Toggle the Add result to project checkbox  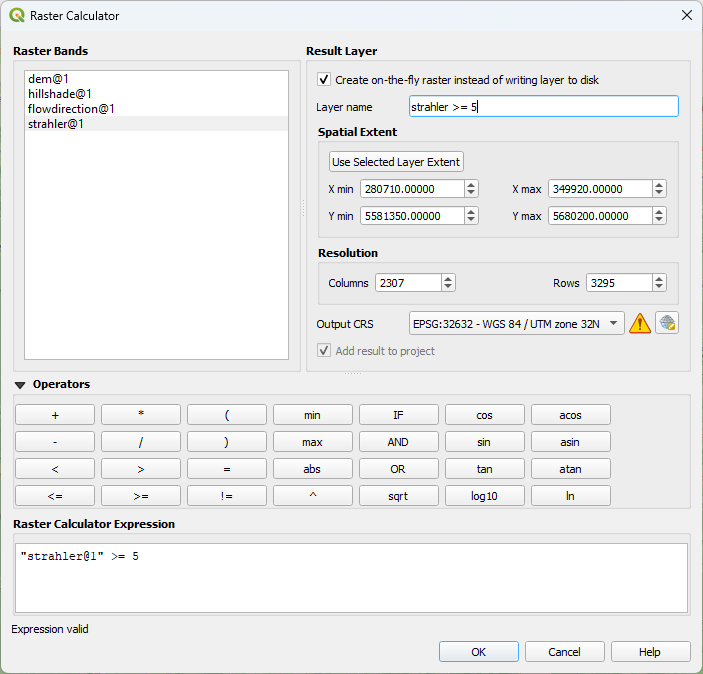pyautogui.click(x=324, y=350)
